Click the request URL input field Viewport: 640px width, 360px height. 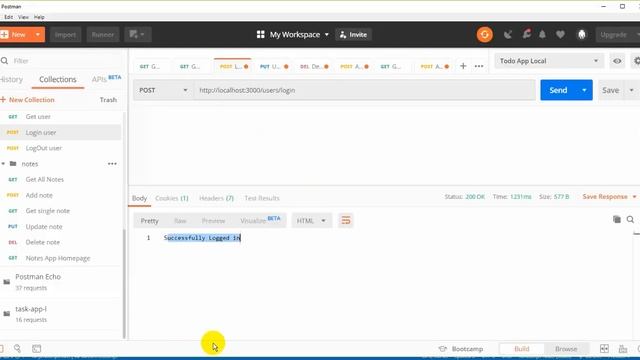coord(364,90)
